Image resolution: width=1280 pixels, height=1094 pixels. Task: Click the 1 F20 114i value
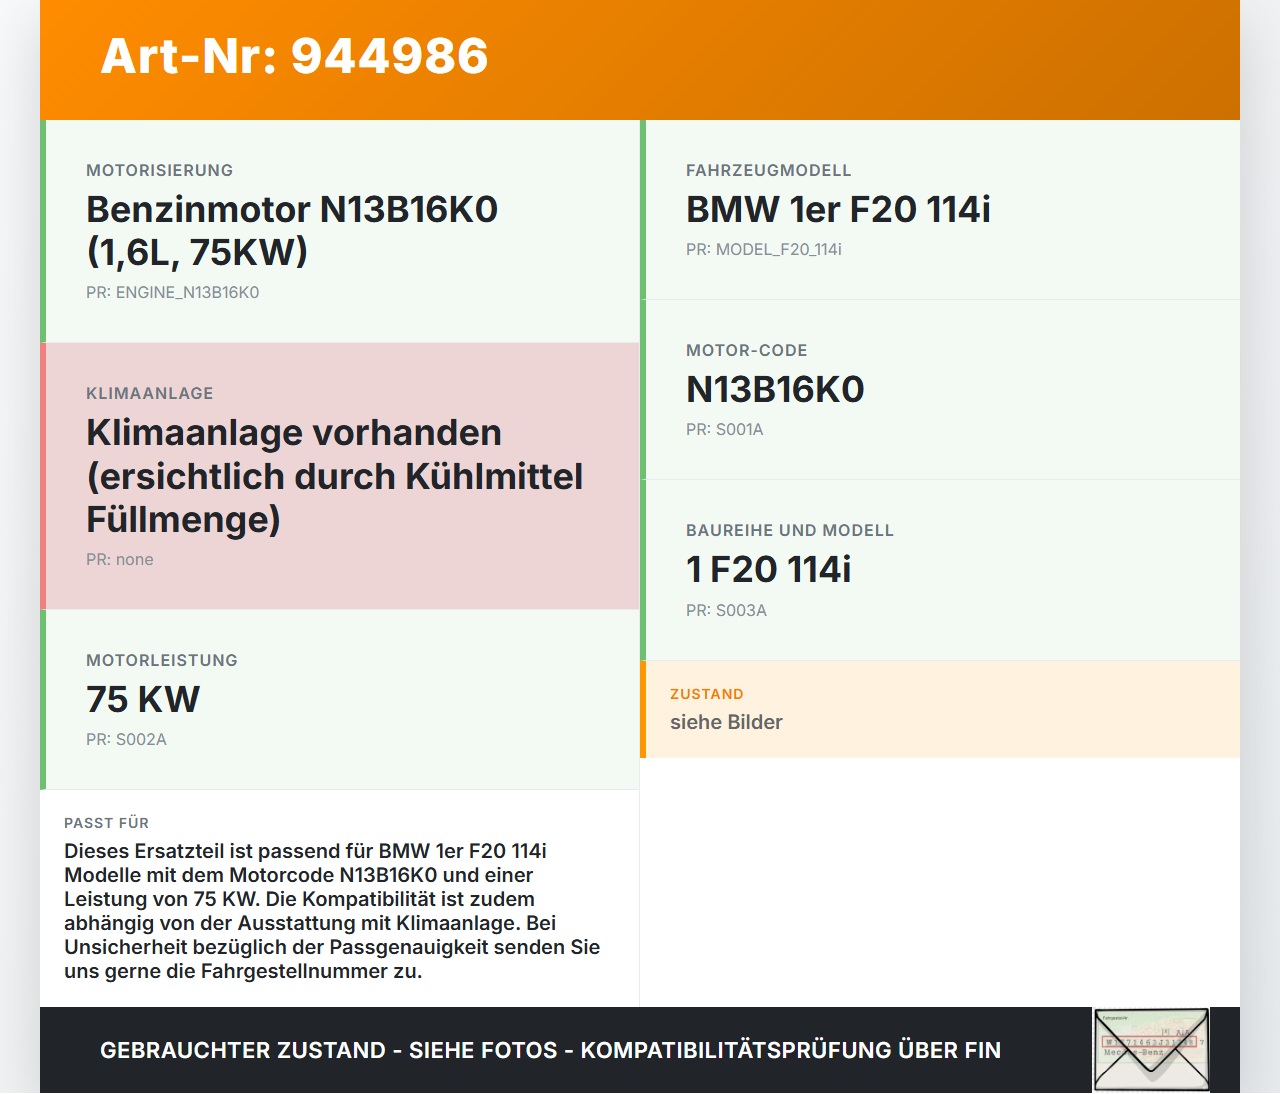click(769, 570)
